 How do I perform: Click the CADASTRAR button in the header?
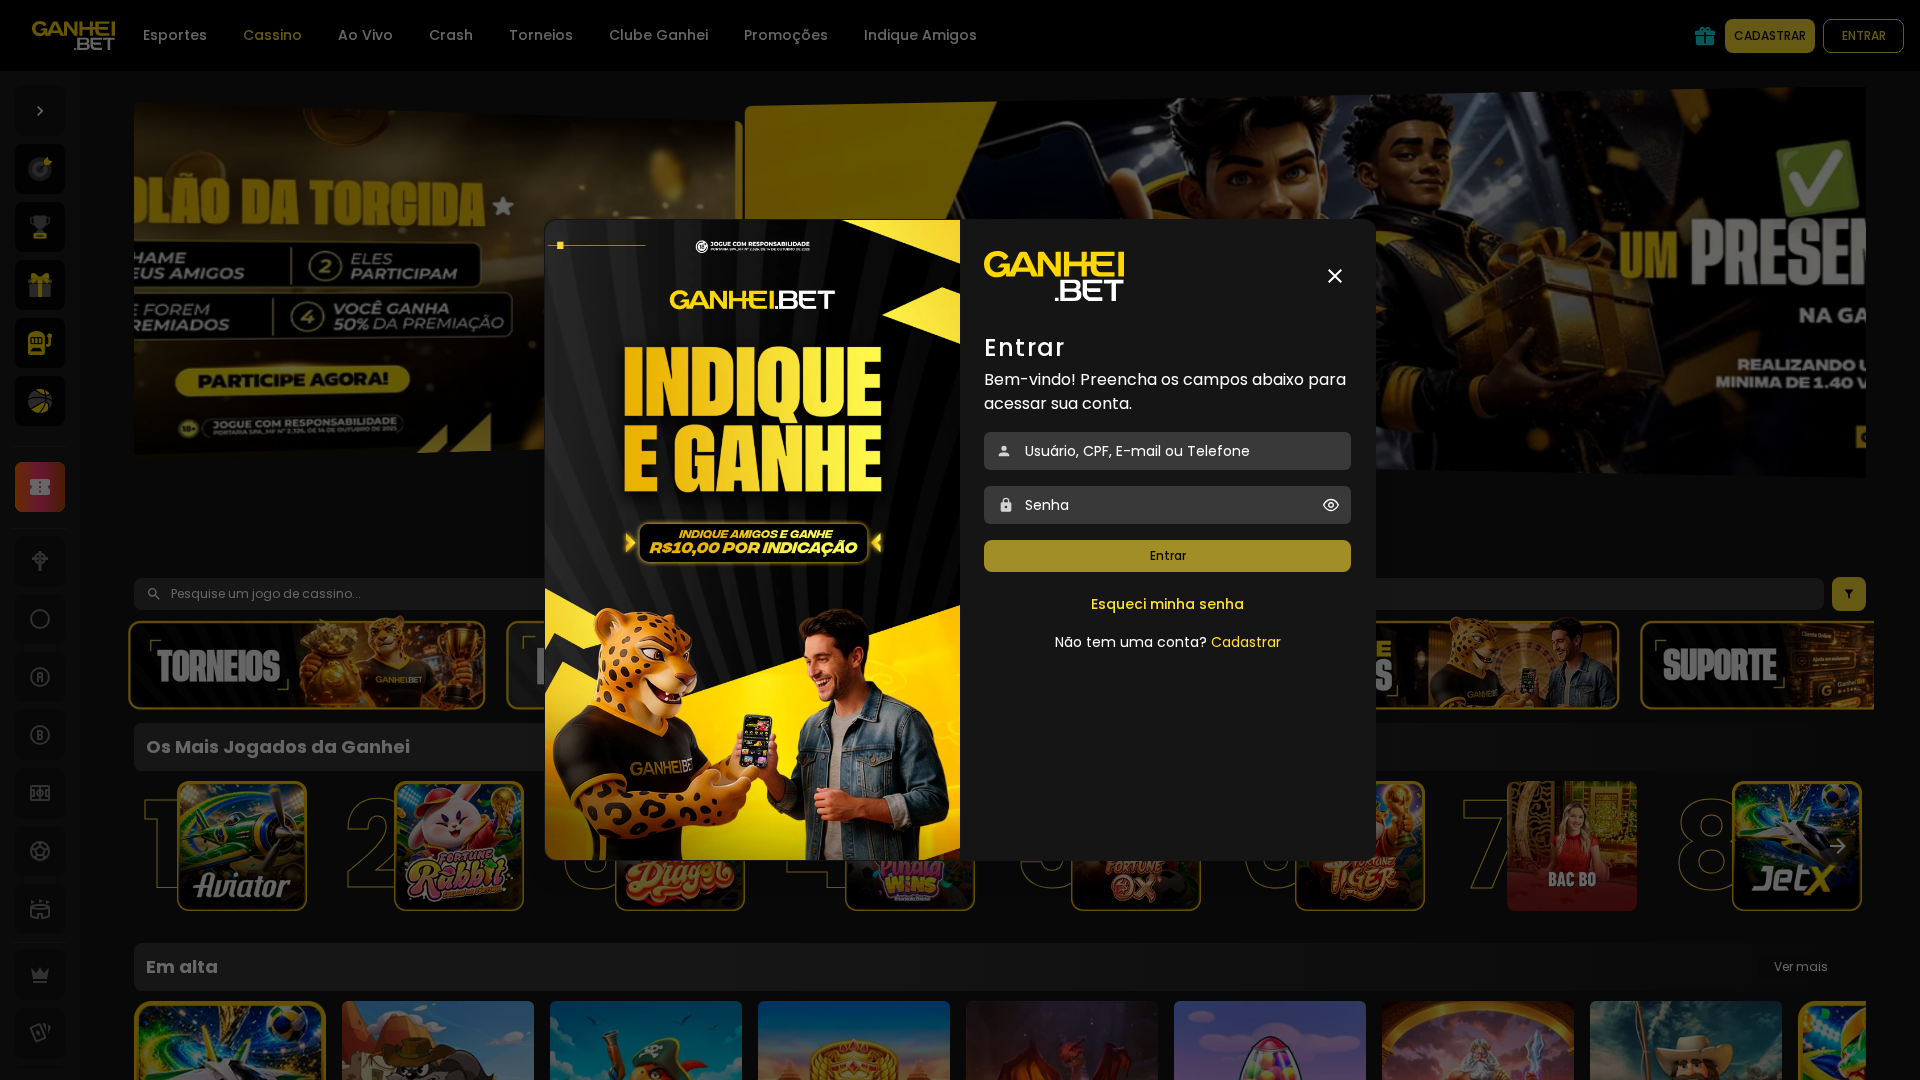[x=1770, y=36]
